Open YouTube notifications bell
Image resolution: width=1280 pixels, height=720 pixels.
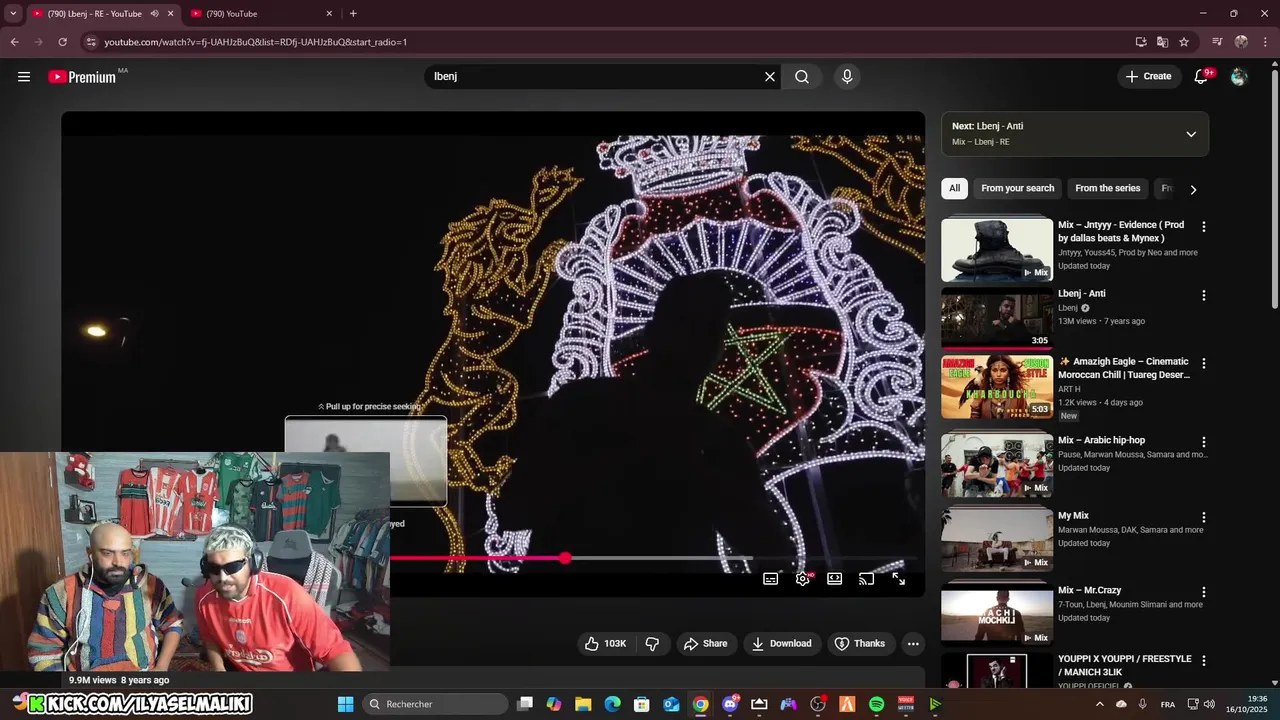coord(1201,76)
